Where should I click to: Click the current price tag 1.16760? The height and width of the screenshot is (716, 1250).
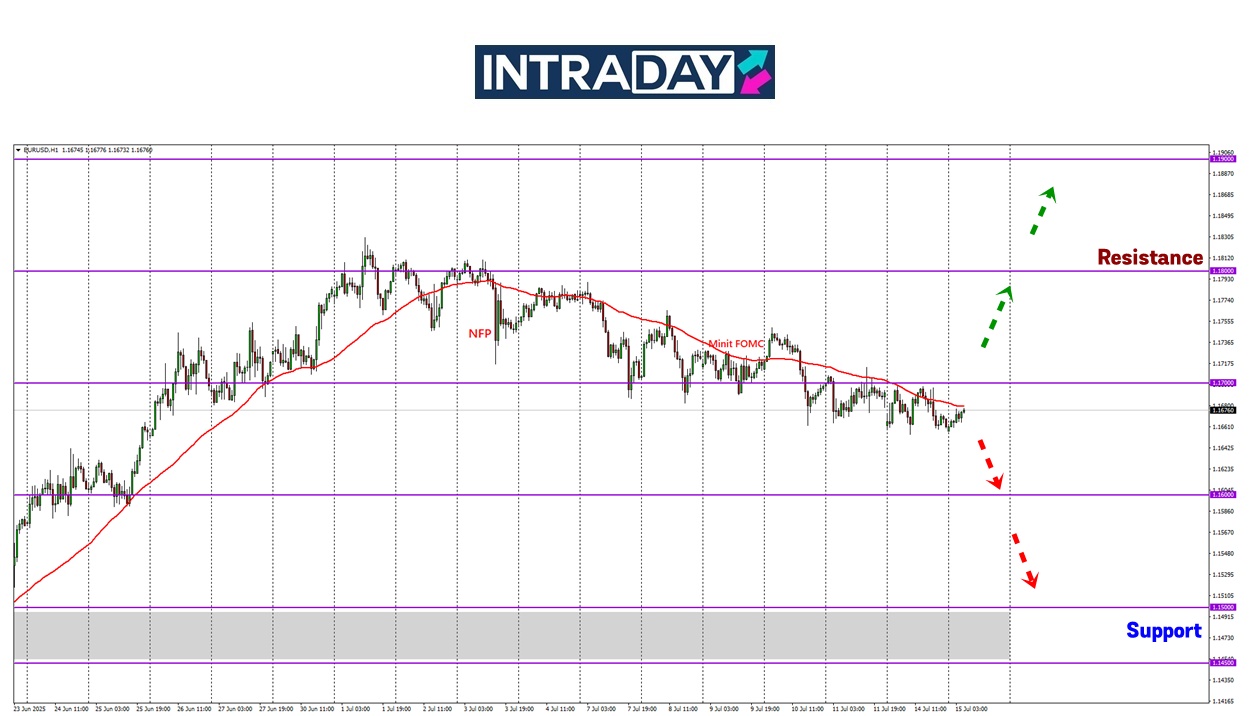click(1223, 410)
